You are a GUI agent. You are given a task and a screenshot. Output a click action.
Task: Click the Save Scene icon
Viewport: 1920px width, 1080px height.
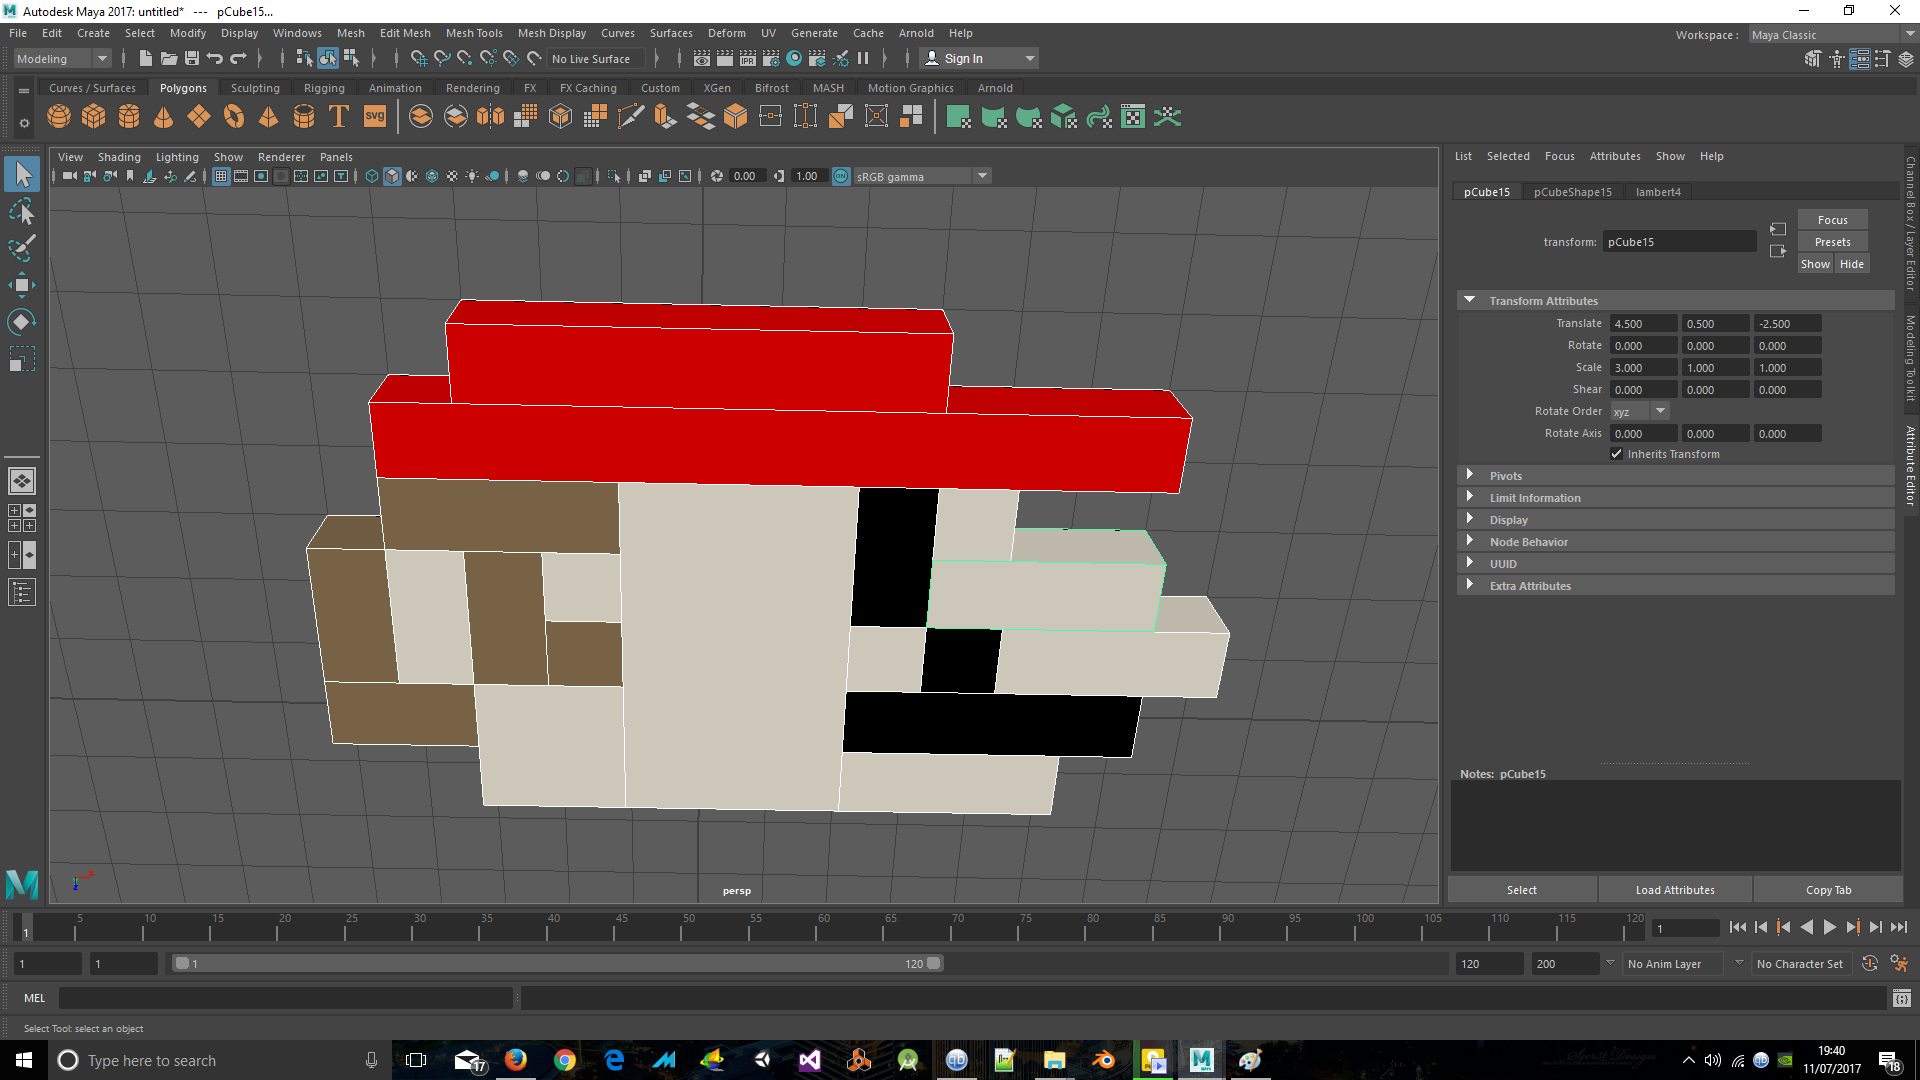192,59
